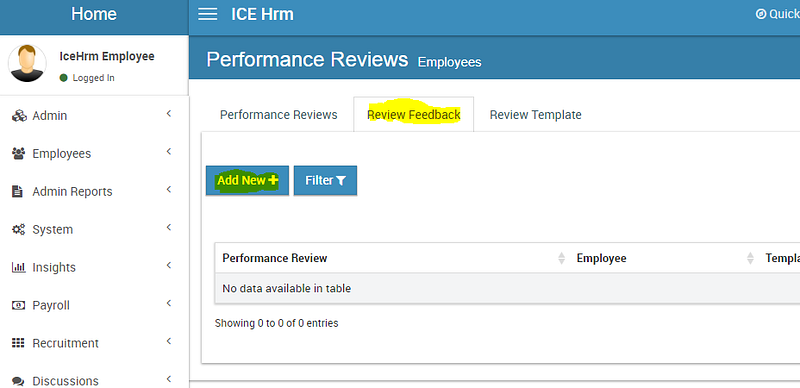The height and width of the screenshot is (388, 800).
Task: Click the Admin cubes icon
Action: point(19,116)
